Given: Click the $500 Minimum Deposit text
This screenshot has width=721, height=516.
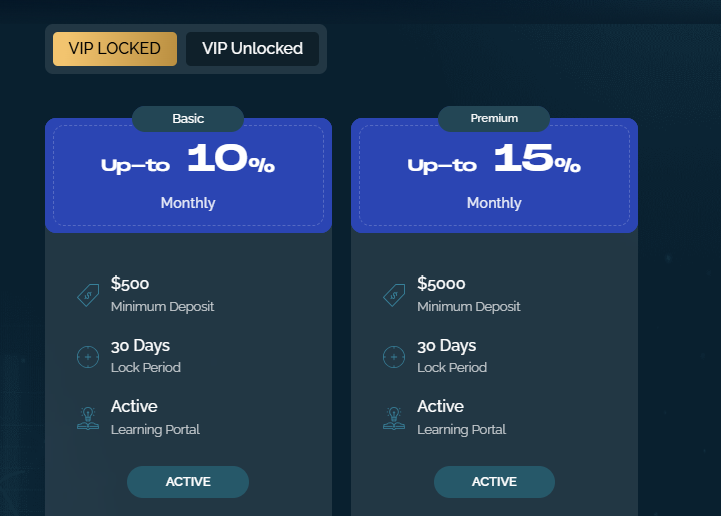Looking at the screenshot, I should (162, 294).
